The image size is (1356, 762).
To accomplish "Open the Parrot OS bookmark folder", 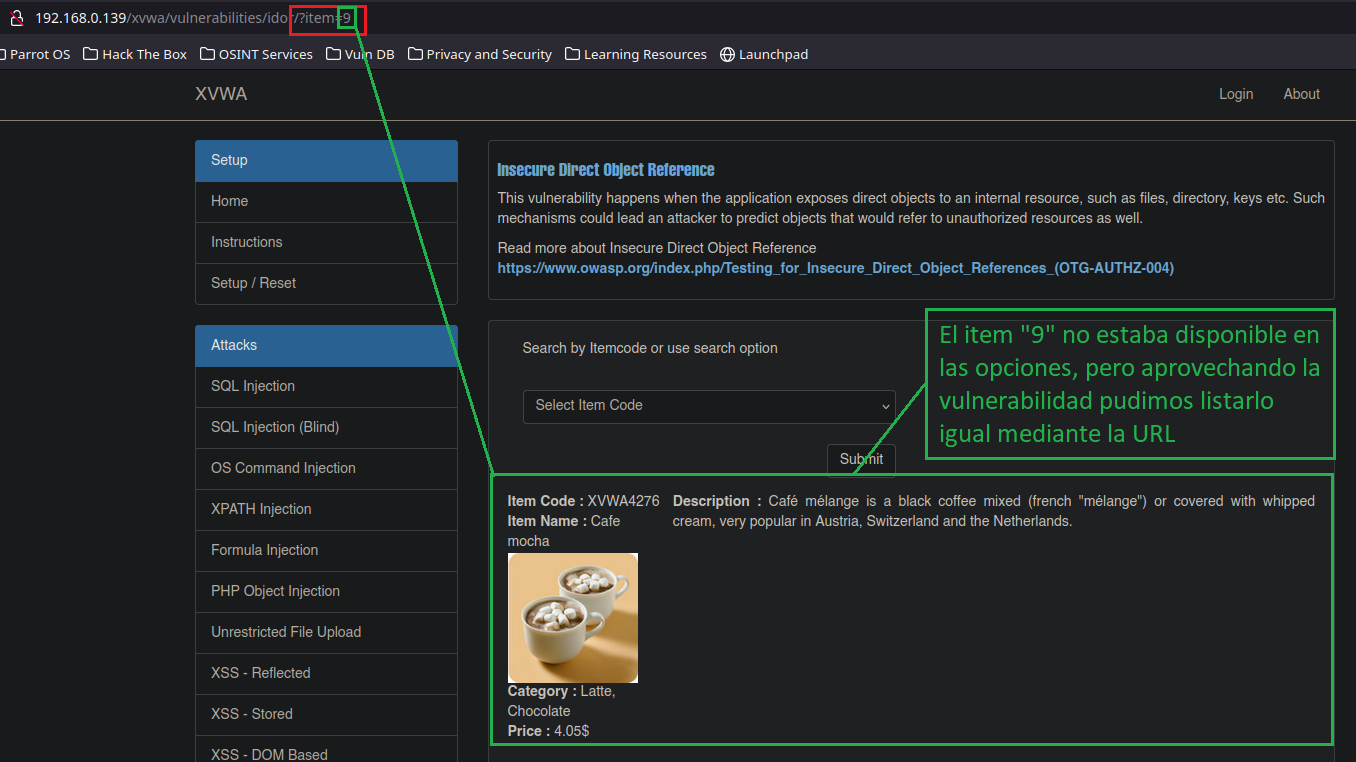I will (x=36, y=54).
